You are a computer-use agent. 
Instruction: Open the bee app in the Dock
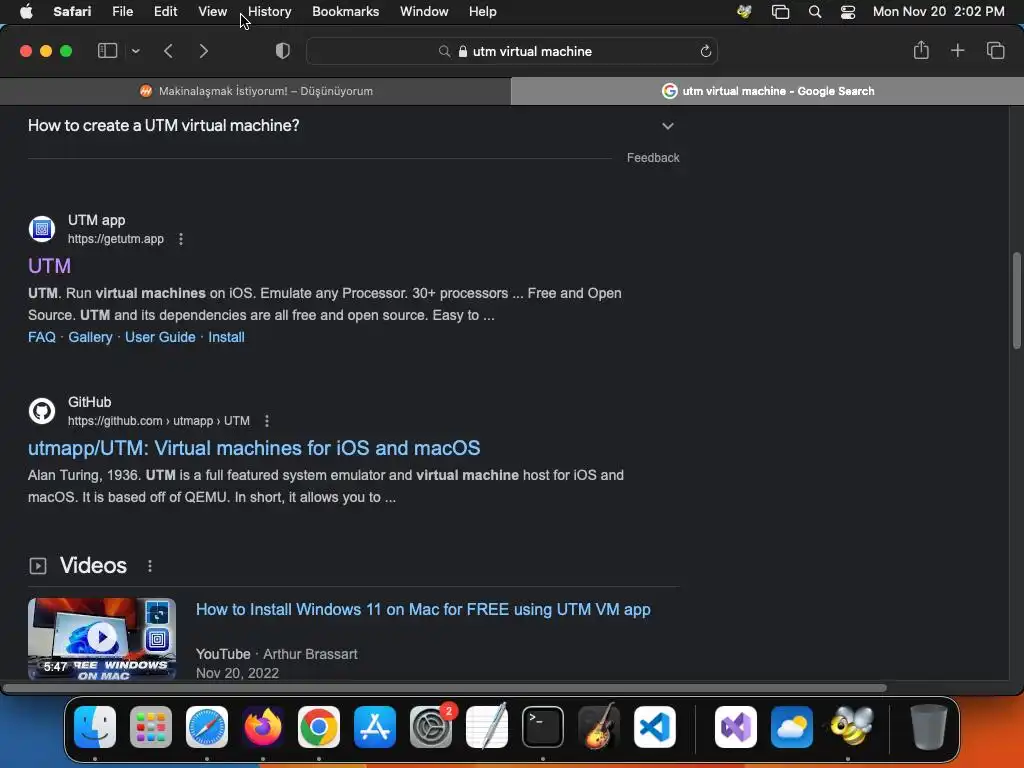[x=851, y=727]
